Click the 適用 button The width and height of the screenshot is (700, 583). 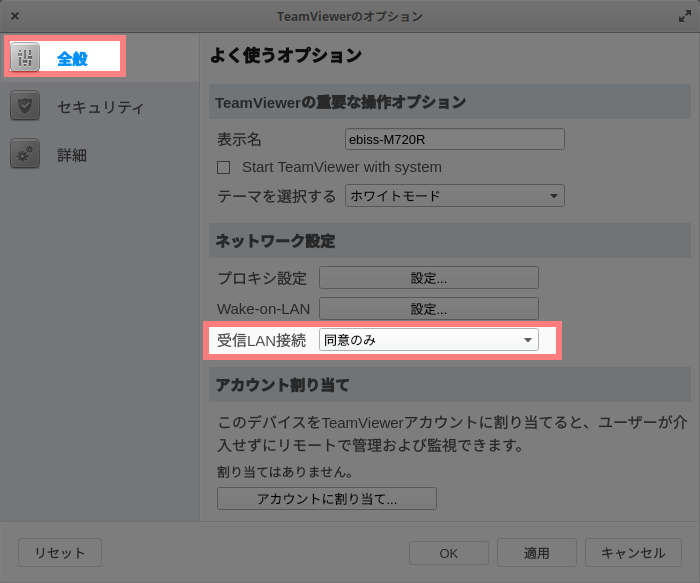click(537, 553)
